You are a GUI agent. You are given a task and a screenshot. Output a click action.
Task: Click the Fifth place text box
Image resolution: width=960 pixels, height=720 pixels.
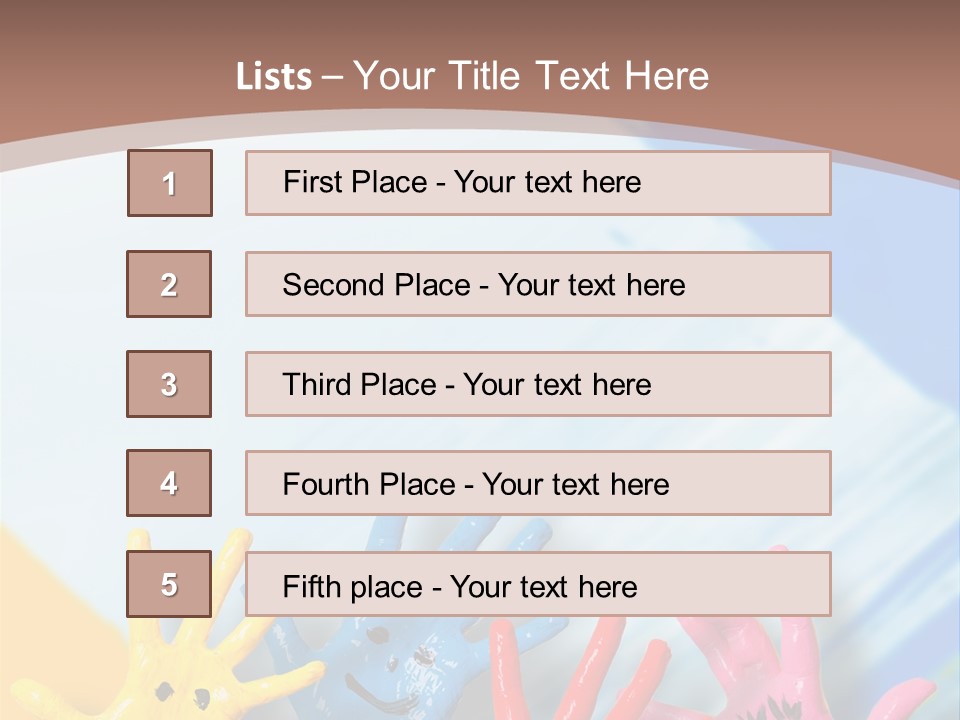coord(538,585)
